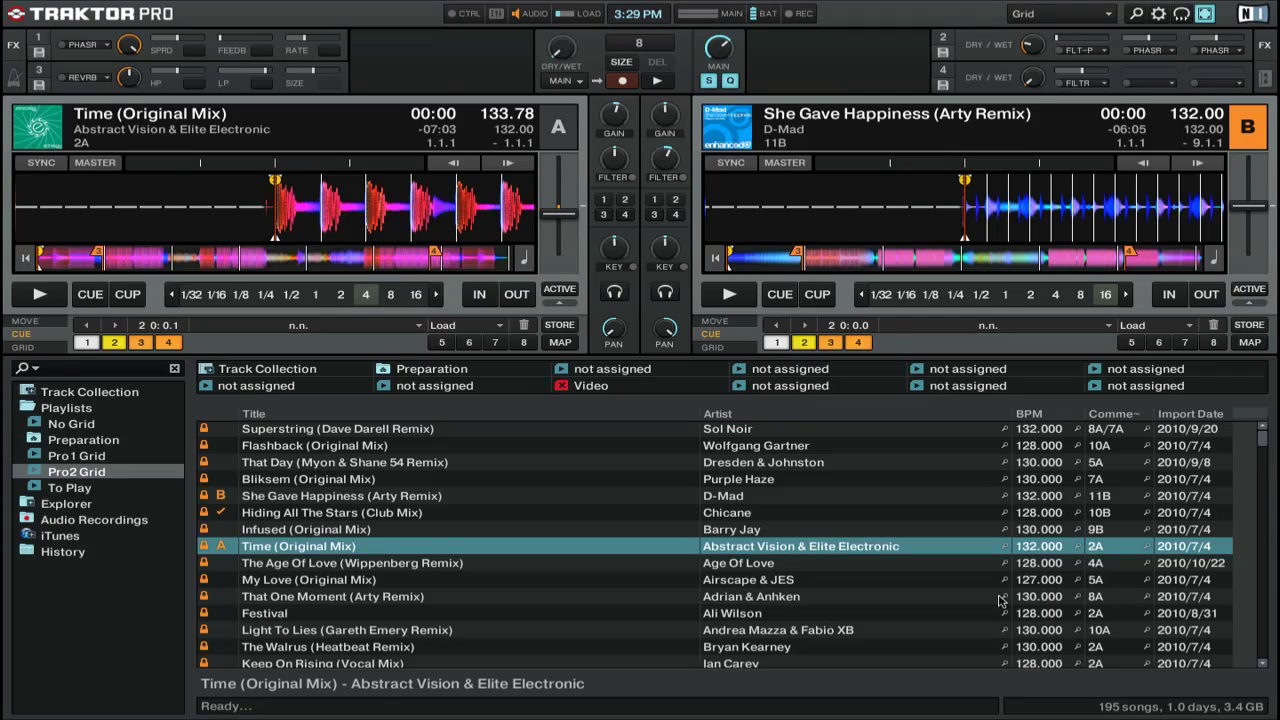Open the FLT-P effect dropdown in FX 2
Screen dimensions: 1280x720
pos(1083,50)
